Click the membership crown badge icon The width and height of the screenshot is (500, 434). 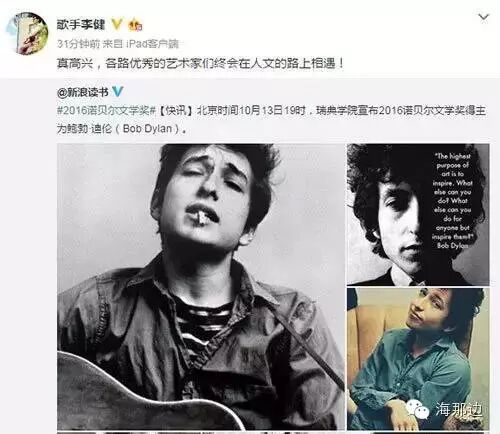coord(135,25)
